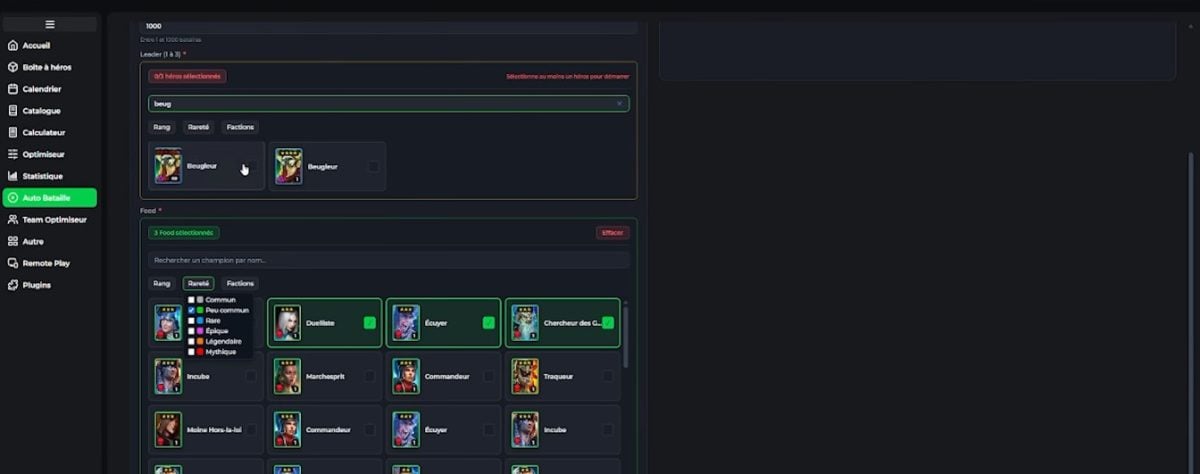Open the Factions filter in Feed section
Image resolution: width=1200 pixels, height=474 pixels.
tap(240, 283)
